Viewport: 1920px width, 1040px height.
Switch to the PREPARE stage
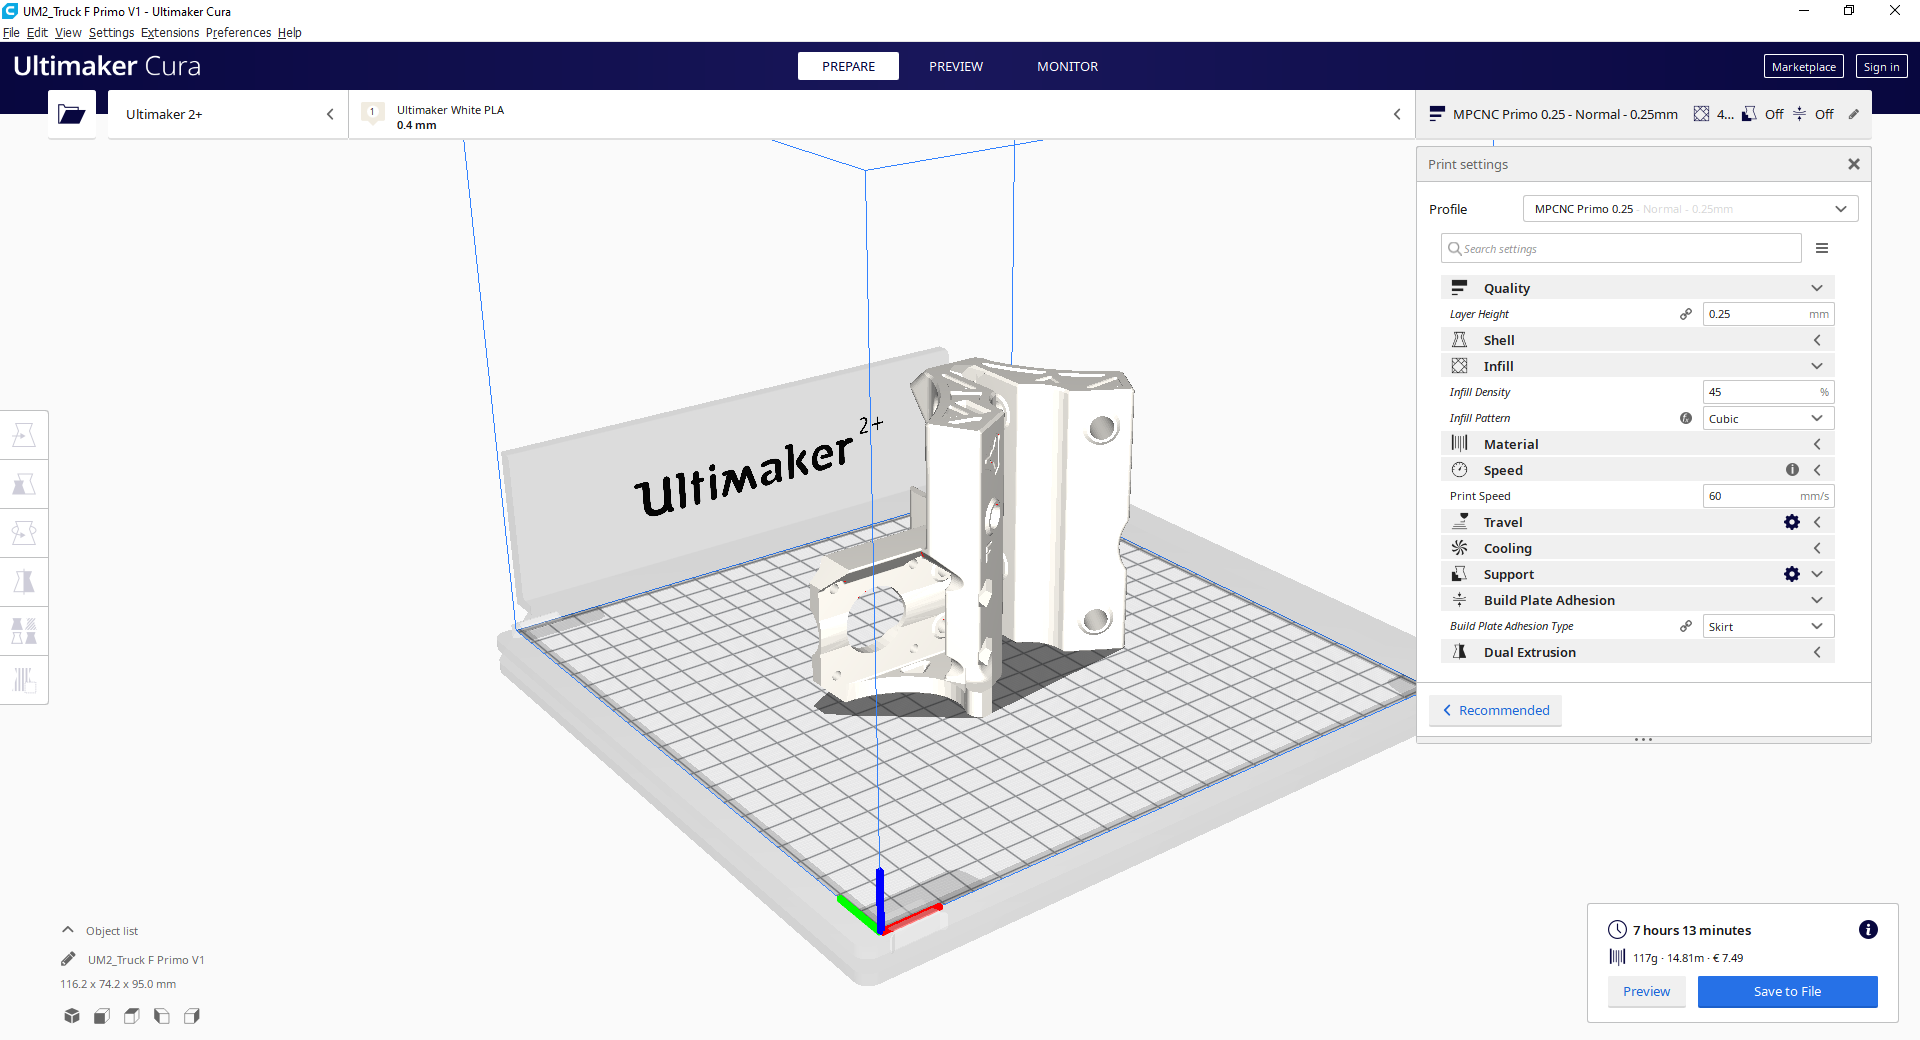coord(848,66)
